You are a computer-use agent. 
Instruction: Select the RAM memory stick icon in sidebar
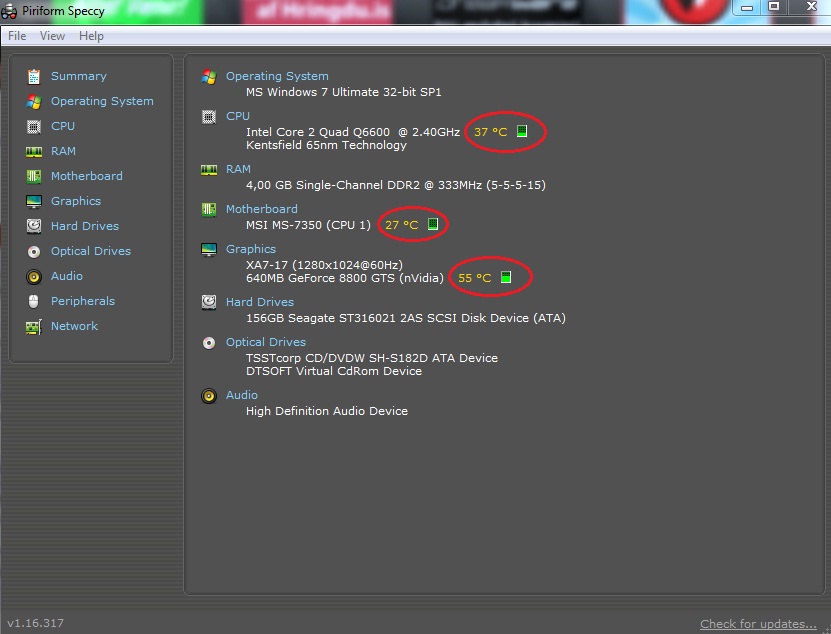tap(34, 152)
